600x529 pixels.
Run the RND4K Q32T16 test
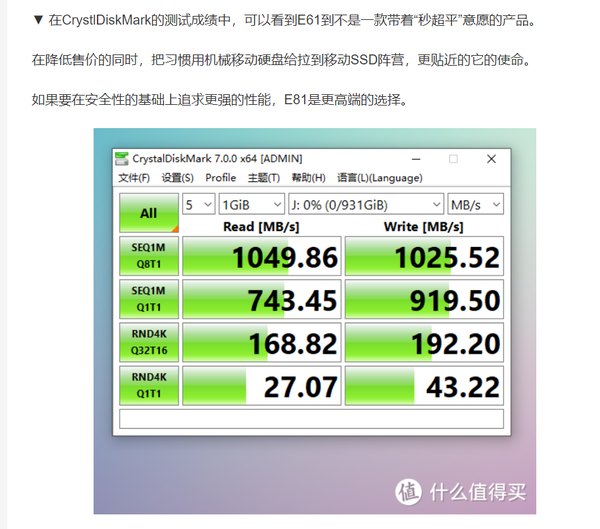click(149, 342)
